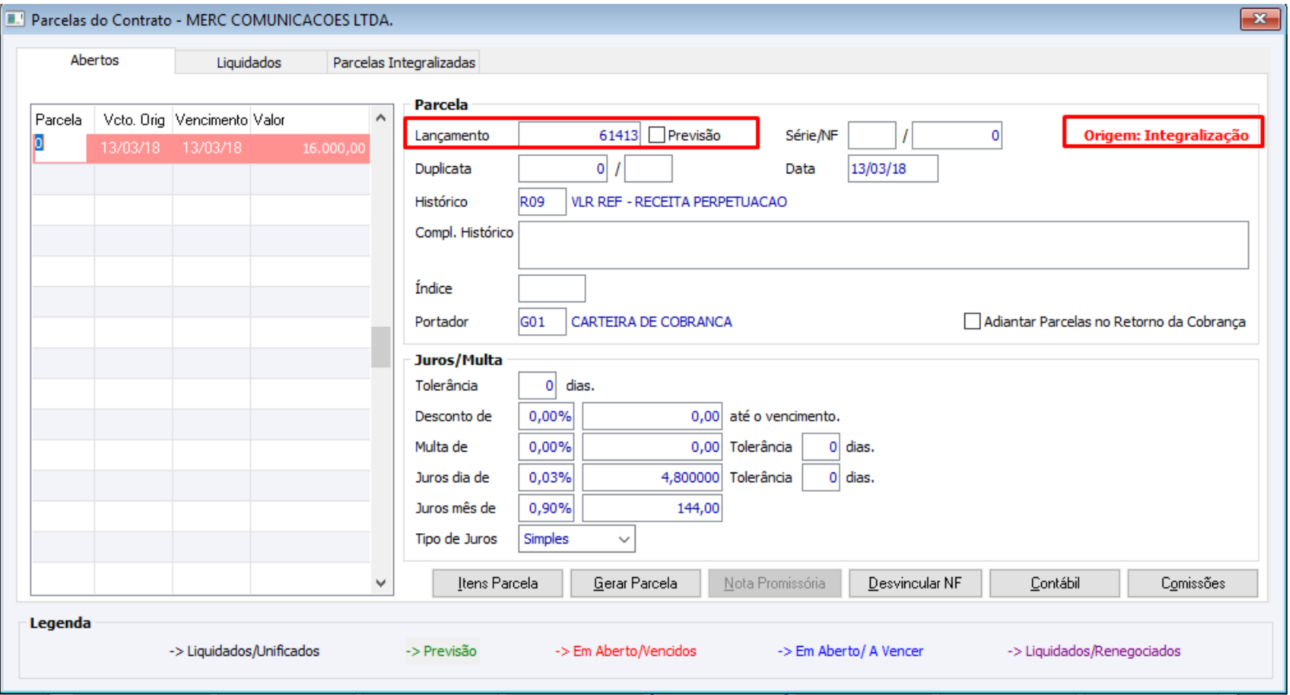Click the Multa de value field
1290x695 pixels.
652,447
